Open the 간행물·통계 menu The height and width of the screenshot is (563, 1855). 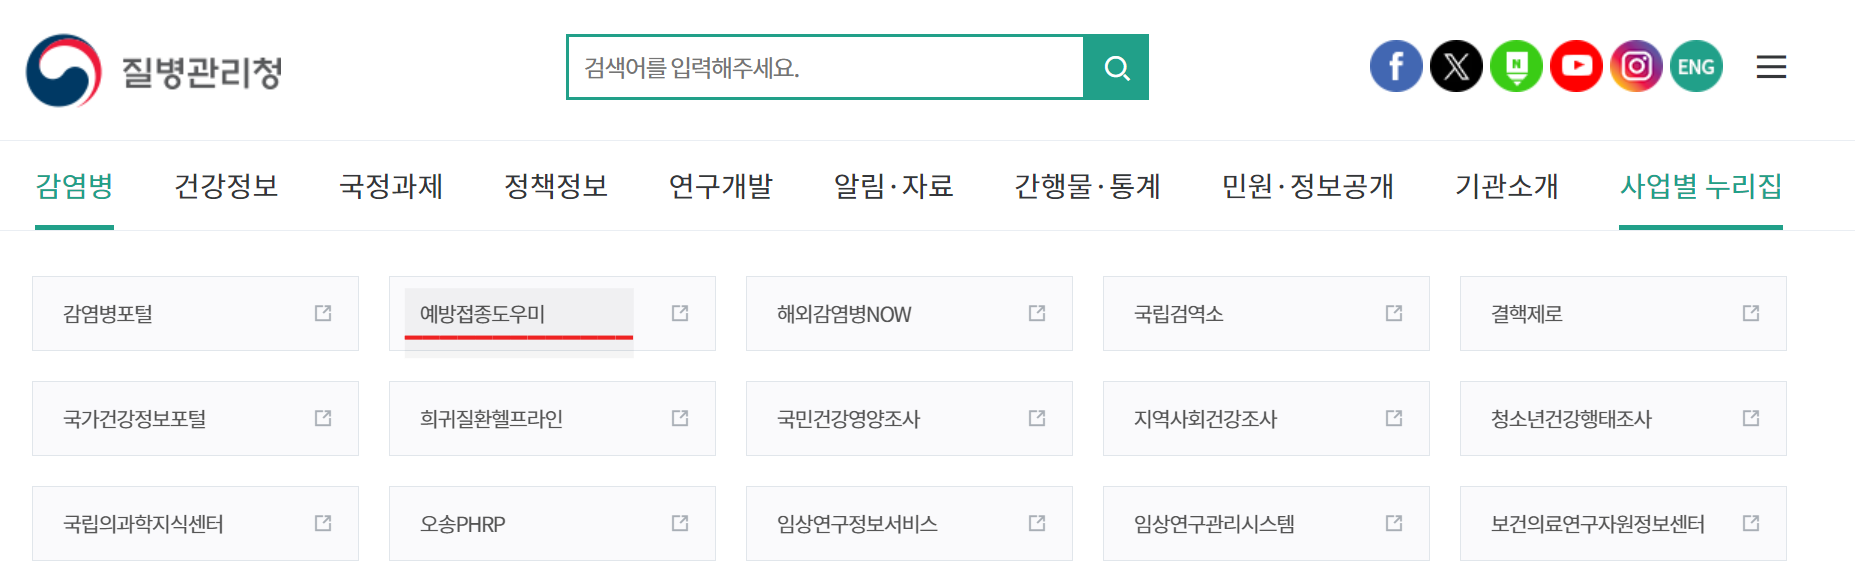pos(1087,186)
